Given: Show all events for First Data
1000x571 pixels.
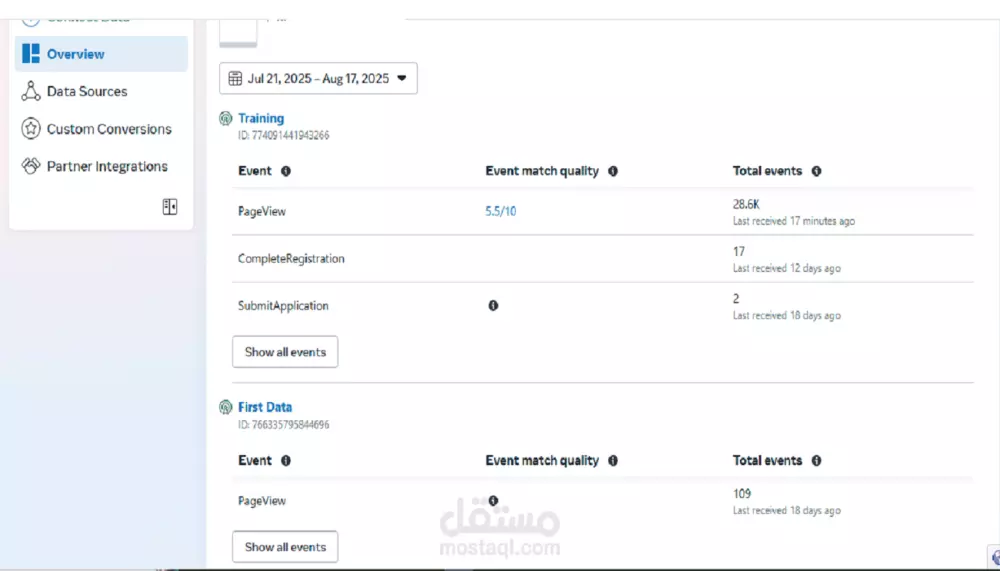Looking at the screenshot, I should pos(285,547).
